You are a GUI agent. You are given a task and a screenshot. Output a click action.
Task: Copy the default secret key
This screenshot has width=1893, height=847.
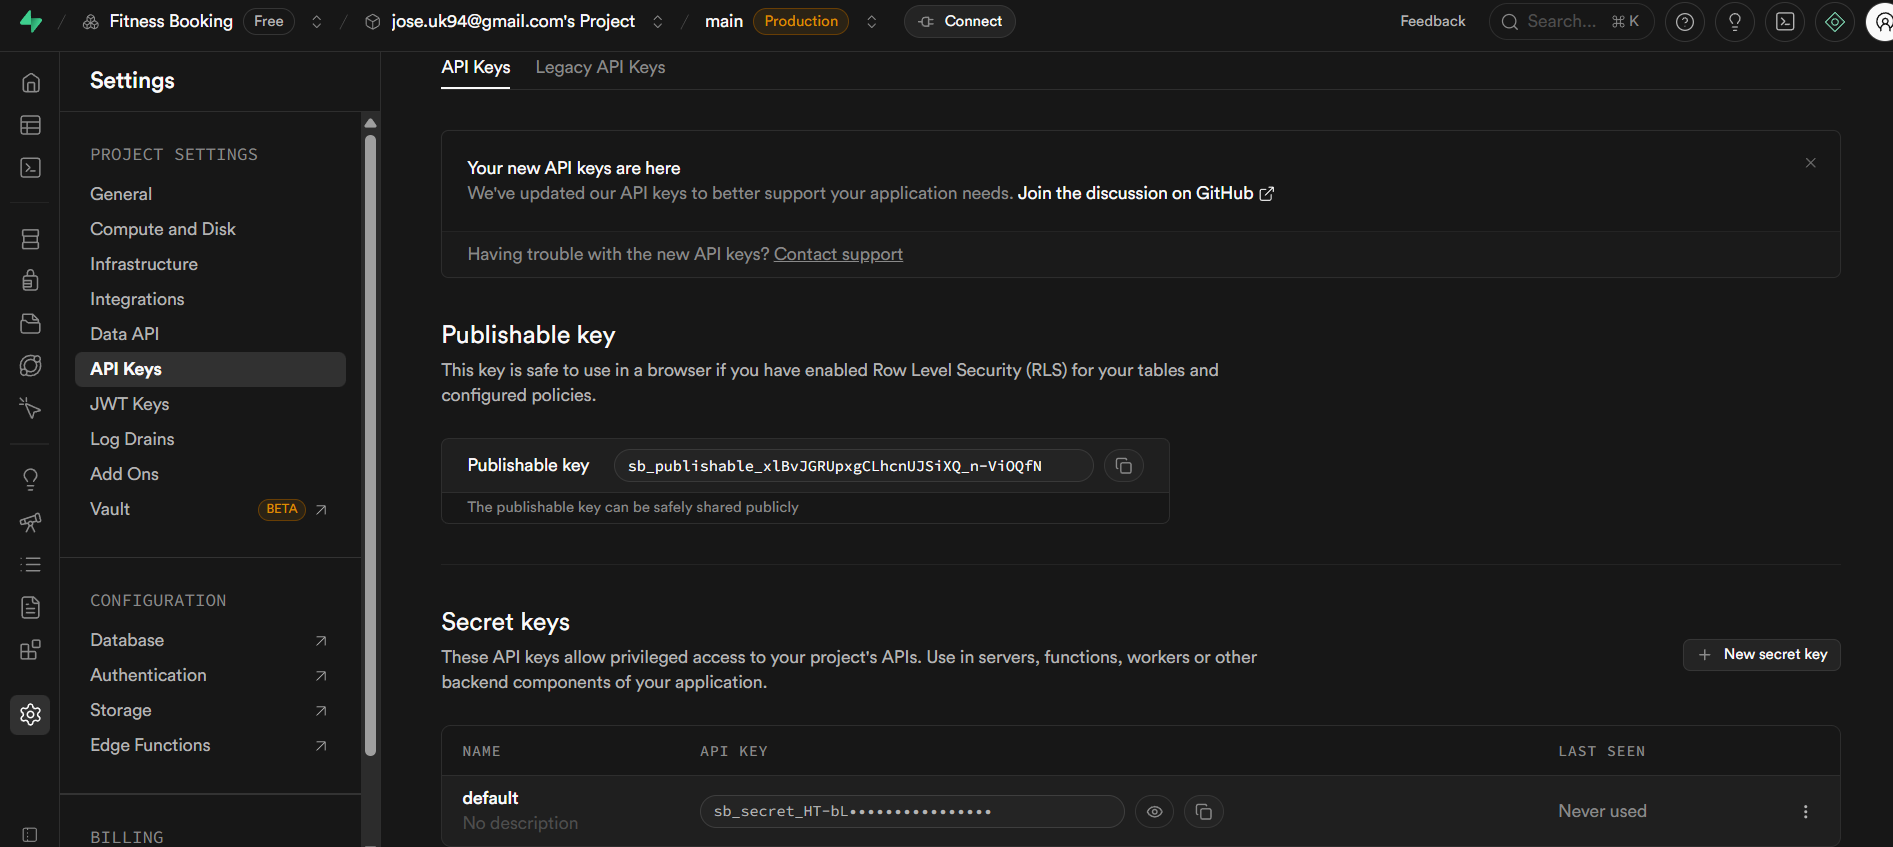(x=1204, y=812)
